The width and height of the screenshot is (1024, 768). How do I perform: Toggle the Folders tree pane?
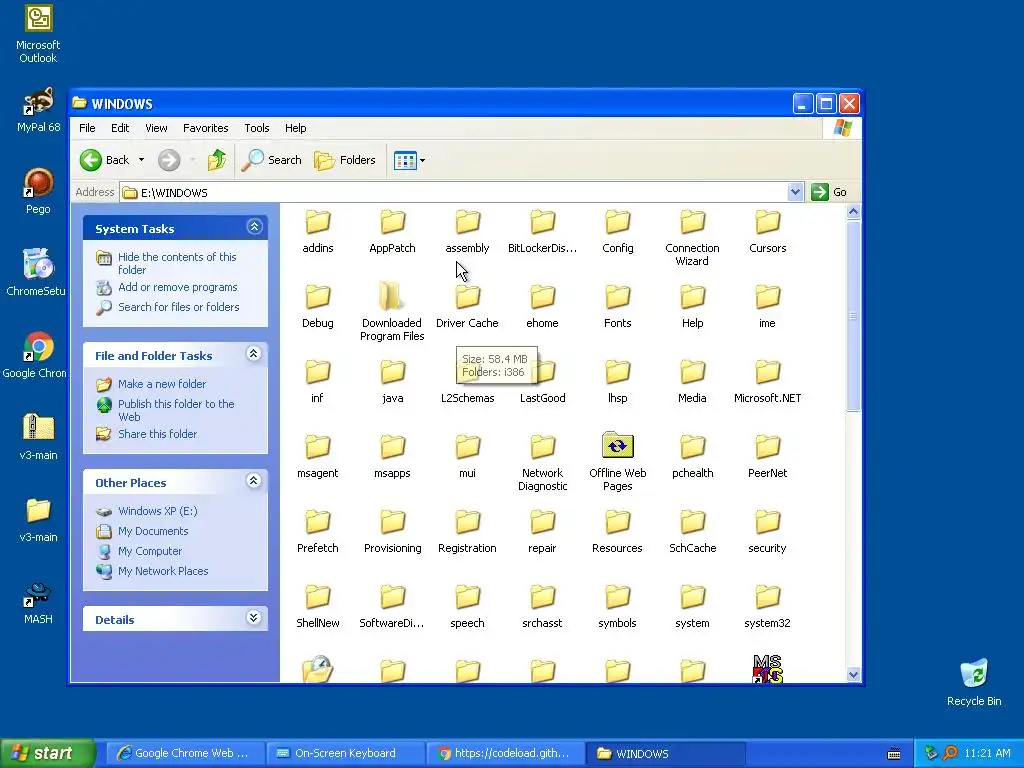pyautogui.click(x=345, y=160)
